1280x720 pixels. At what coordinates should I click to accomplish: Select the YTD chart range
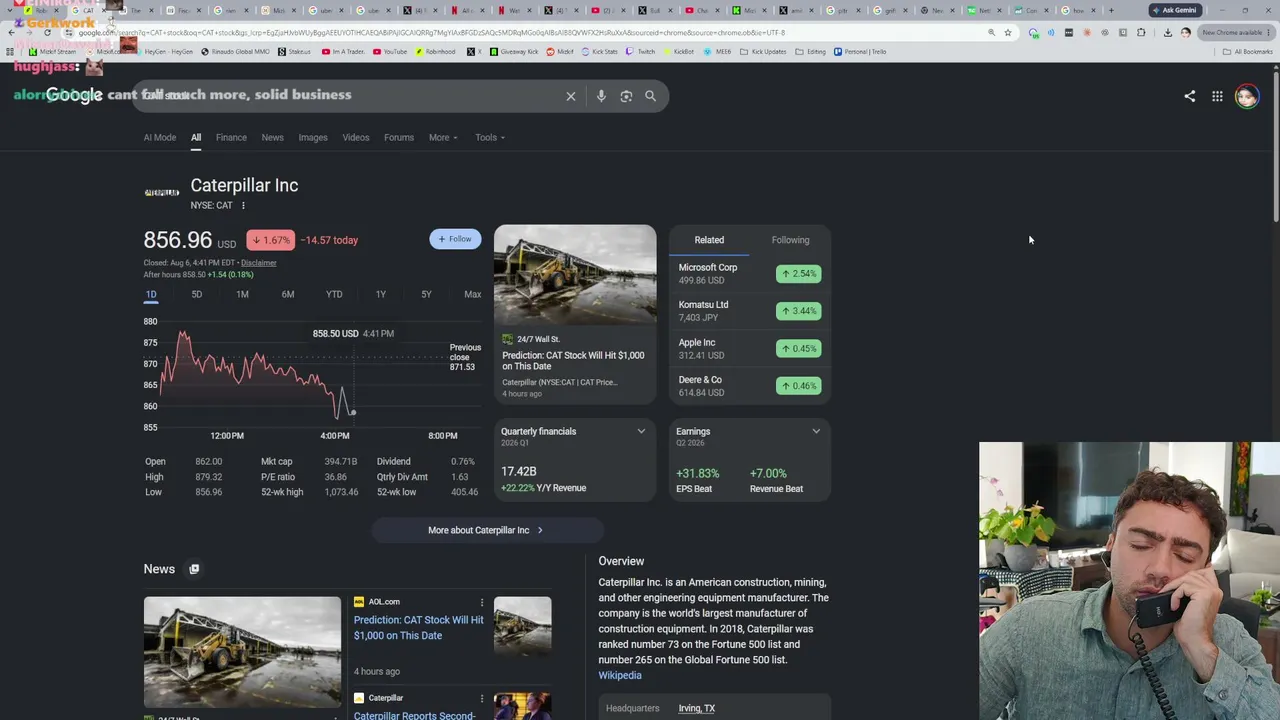pyautogui.click(x=334, y=295)
